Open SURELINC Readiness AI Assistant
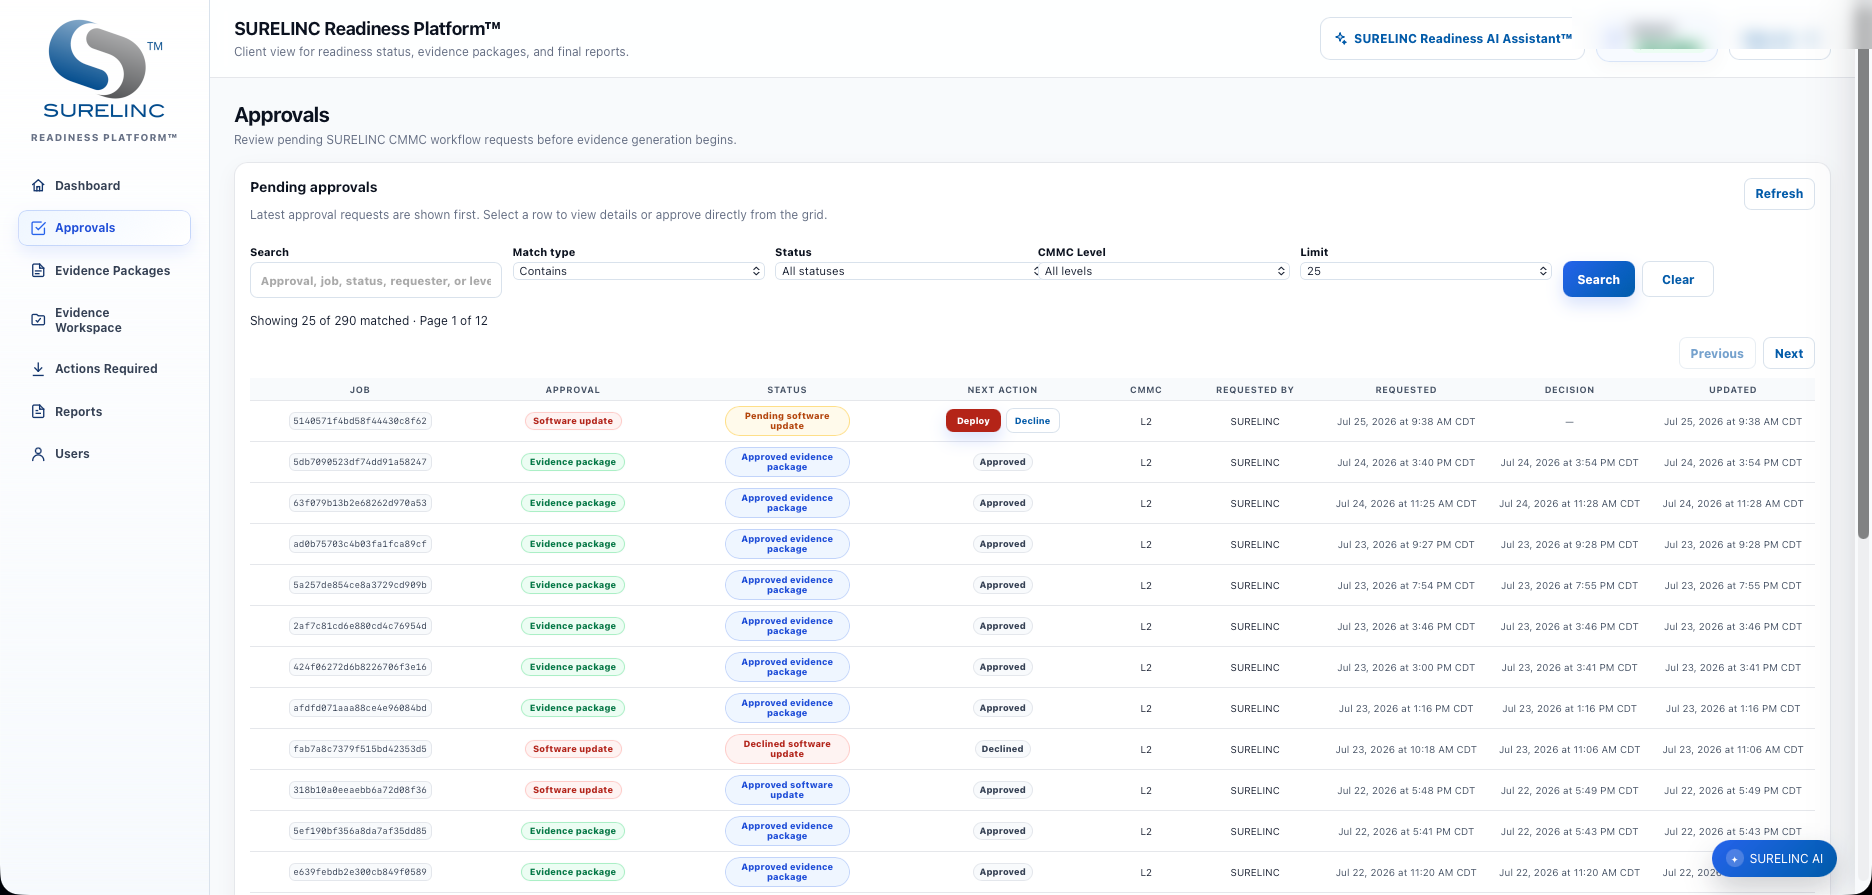Screen dimensions: 1872x895 pyautogui.click(x=1452, y=39)
